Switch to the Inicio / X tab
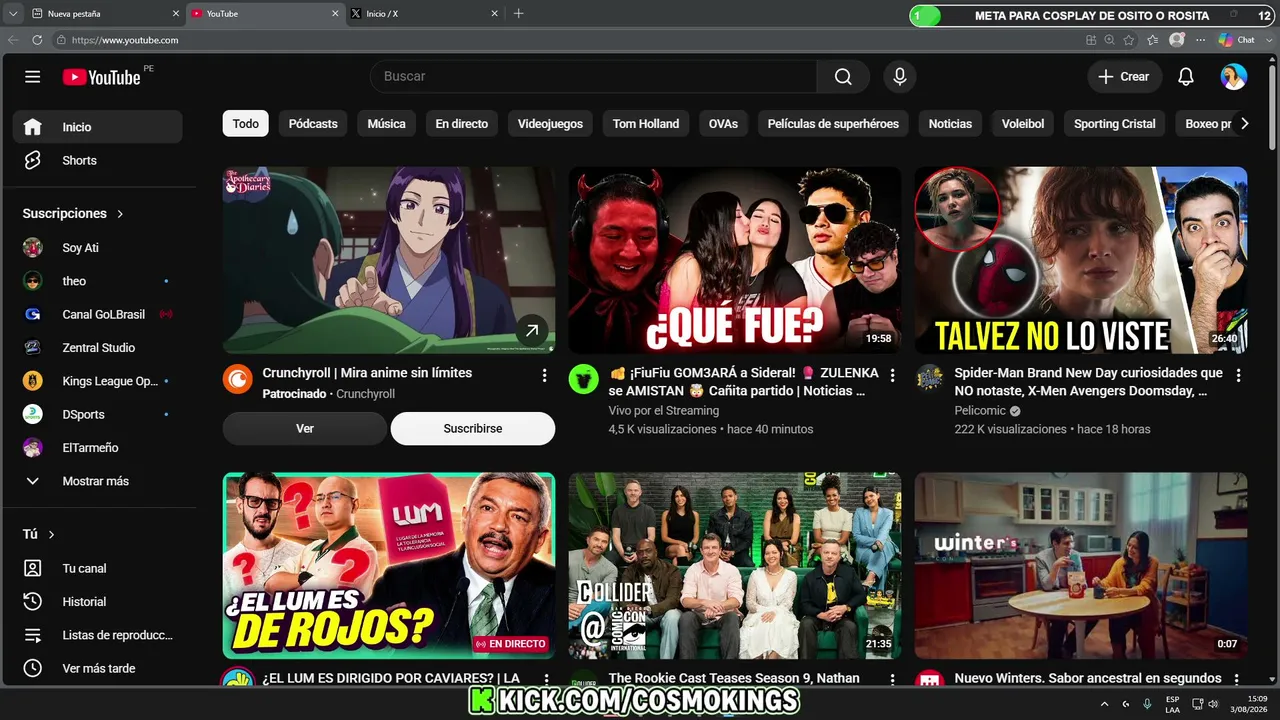Viewport: 1280px width, 720px height. click(x=424, y=14)
